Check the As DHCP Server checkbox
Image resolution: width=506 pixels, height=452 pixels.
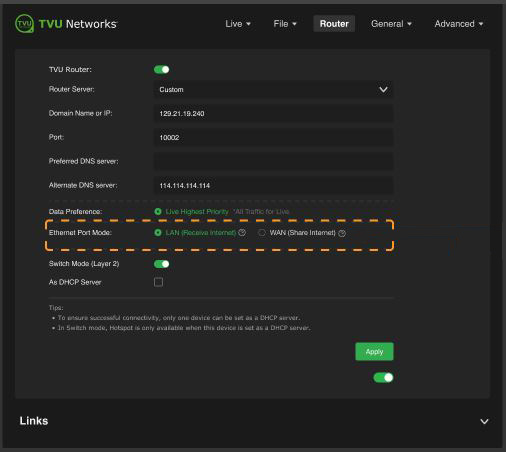(158, 282)
